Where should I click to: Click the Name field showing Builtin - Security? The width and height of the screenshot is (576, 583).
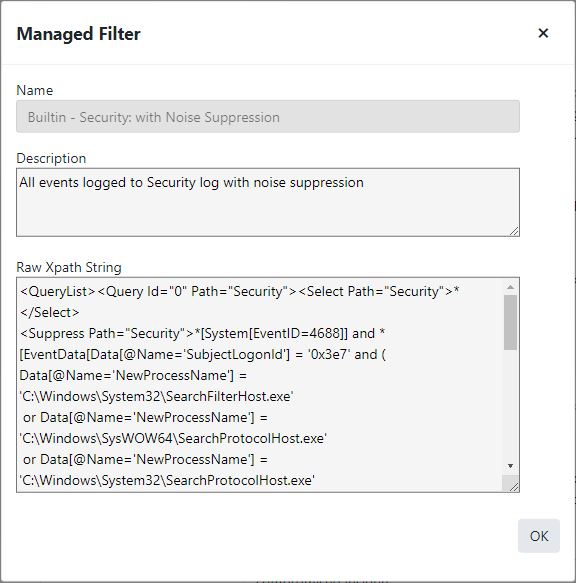(x=268, y=116)
